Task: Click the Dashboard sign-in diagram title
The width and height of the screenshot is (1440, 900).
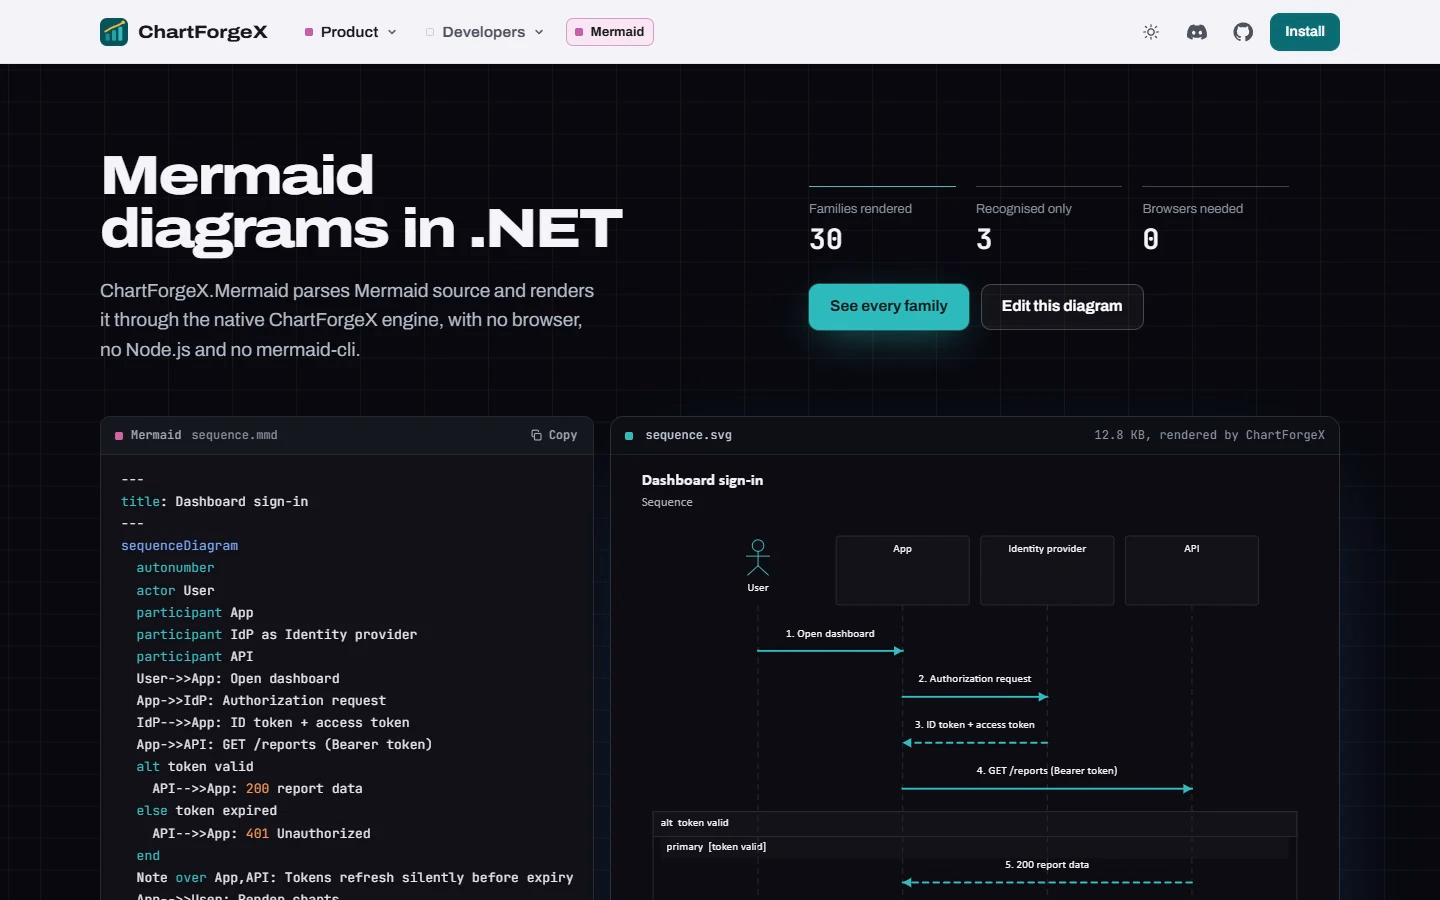Action: coord(702,480)
